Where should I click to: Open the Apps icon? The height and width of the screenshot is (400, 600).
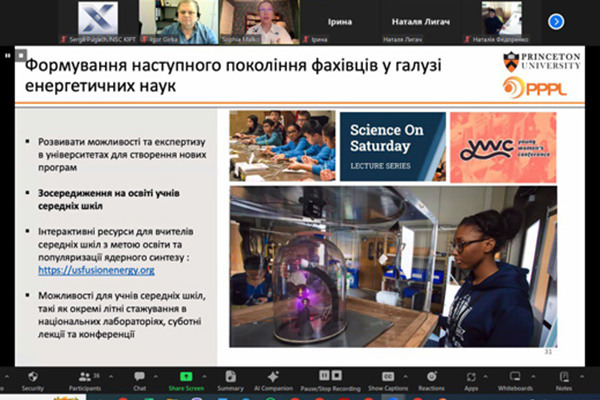(471, 376)
